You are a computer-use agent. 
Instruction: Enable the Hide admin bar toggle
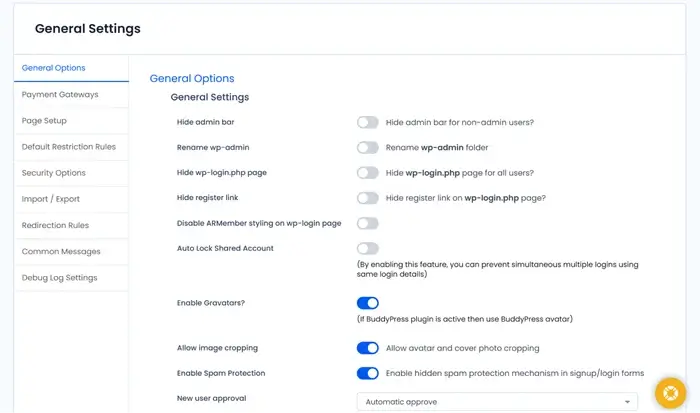(367, 122)
